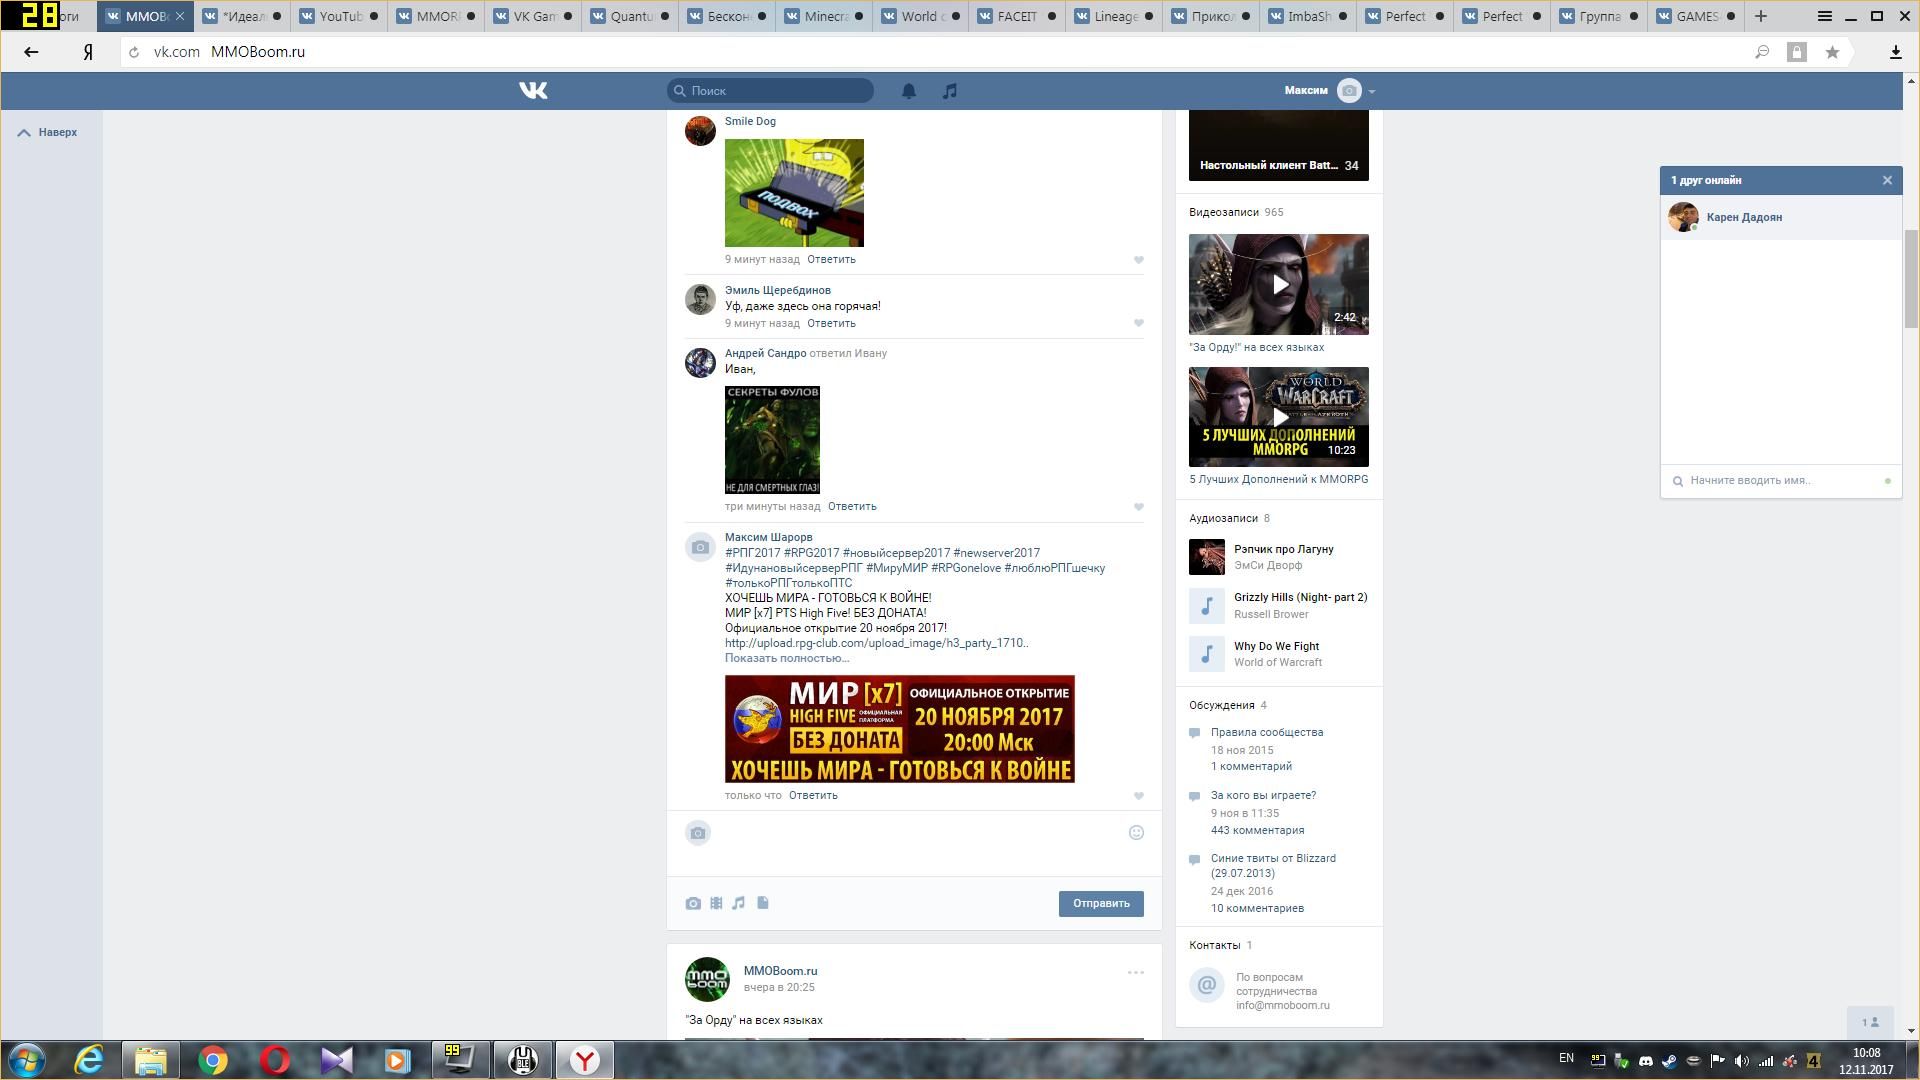Expand full comment via Показать полностью
The height and width of the screenshot is (1080, 1920).
786,658
